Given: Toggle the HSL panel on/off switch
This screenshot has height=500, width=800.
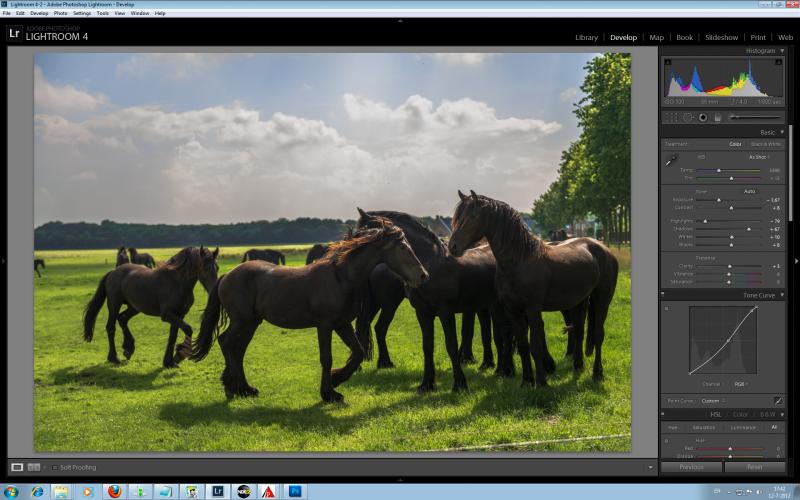Looking at the screenshot, I should 663,414.
